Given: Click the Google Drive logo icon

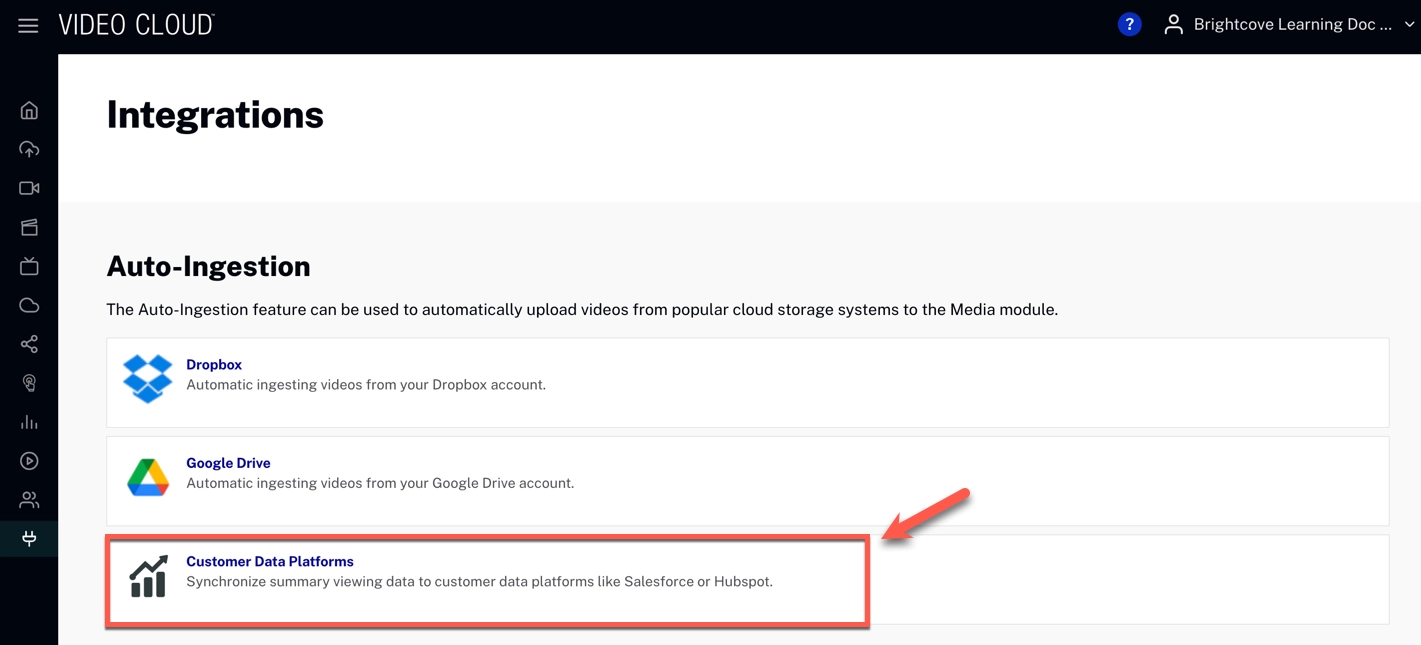Looking at the screenshot, I should pyautogui.click(x=147, y=478).
